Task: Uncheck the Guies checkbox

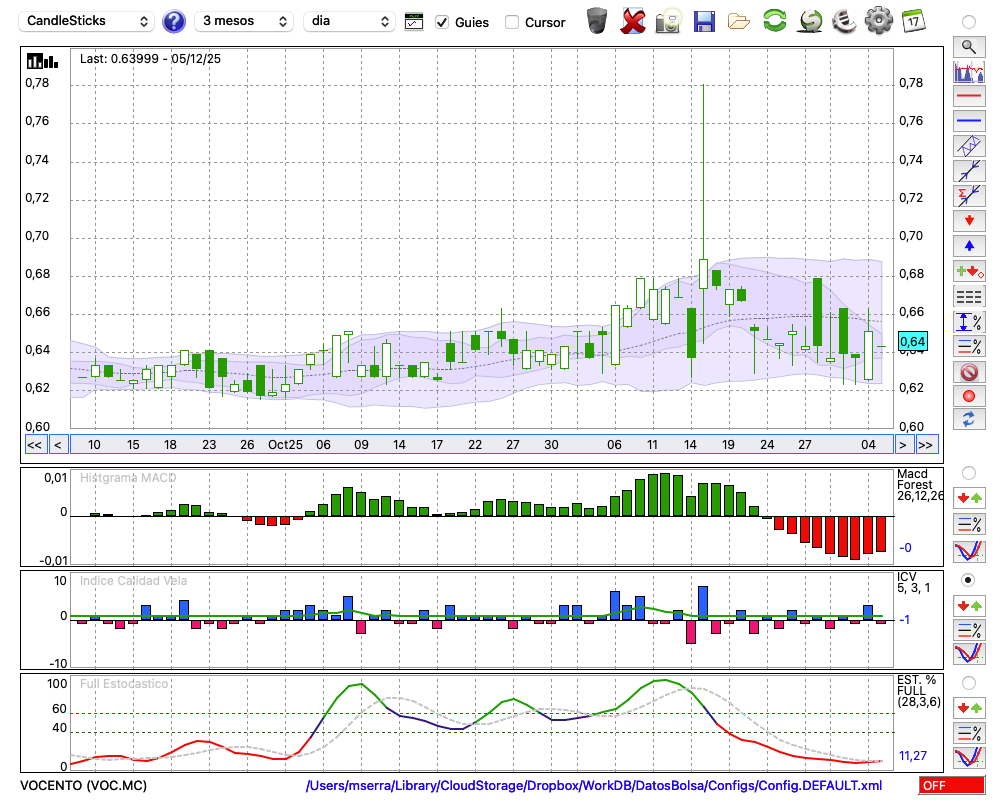Action: 442,22
